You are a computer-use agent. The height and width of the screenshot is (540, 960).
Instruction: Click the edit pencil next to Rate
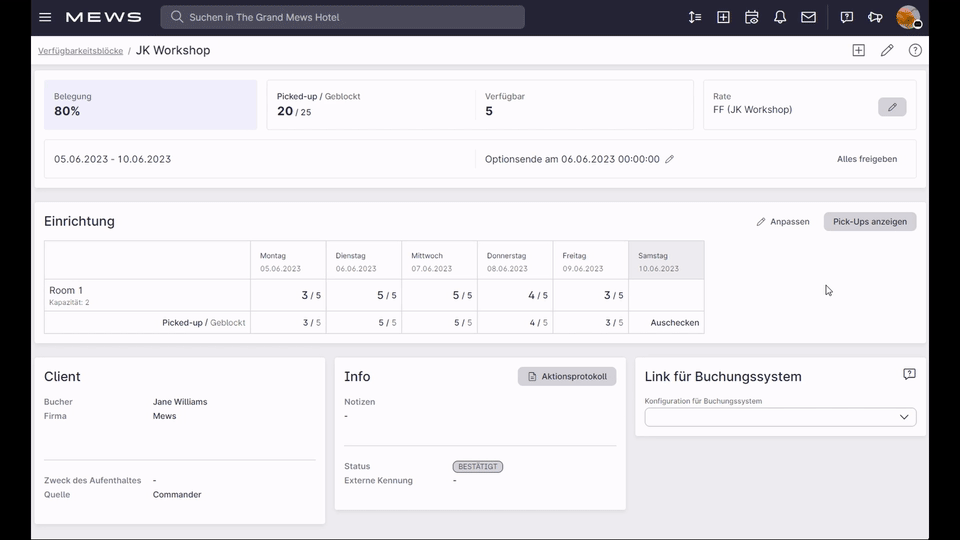tap(892, 107)
